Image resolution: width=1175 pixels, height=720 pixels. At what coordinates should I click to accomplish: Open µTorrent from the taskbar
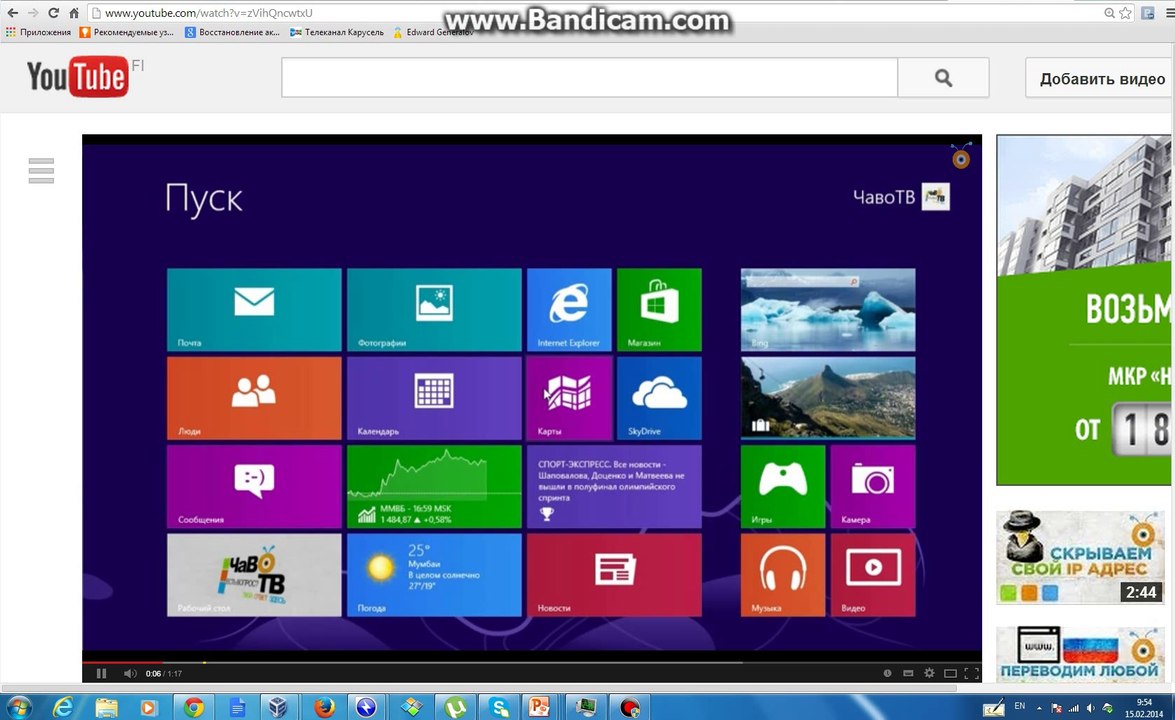pos(455,707)
